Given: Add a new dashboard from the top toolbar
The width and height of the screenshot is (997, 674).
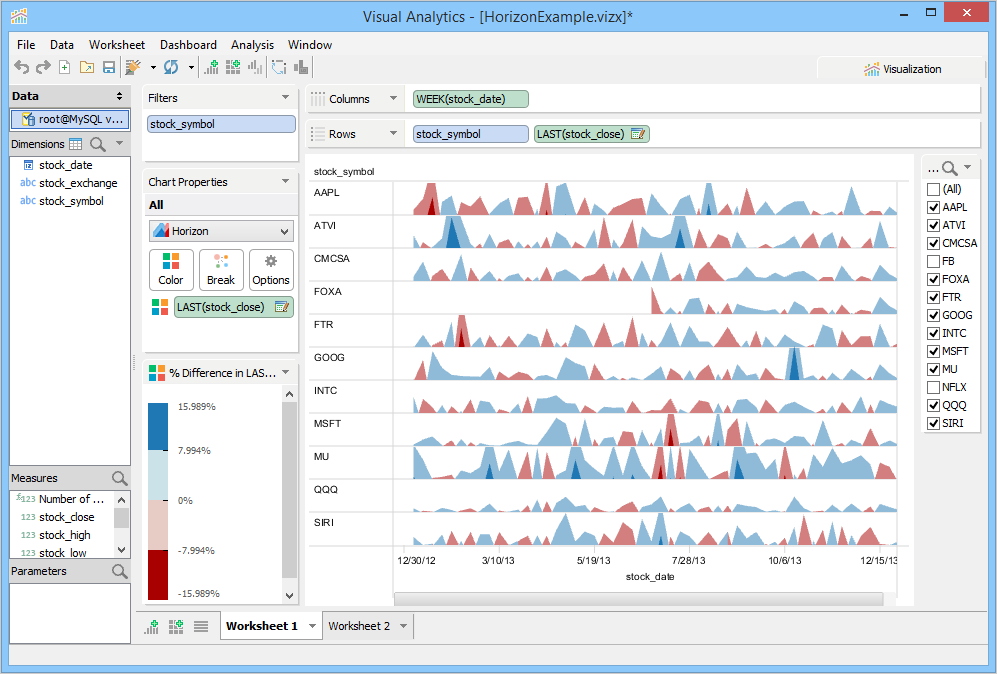Looking at the screenshot, I should point(233,67).
